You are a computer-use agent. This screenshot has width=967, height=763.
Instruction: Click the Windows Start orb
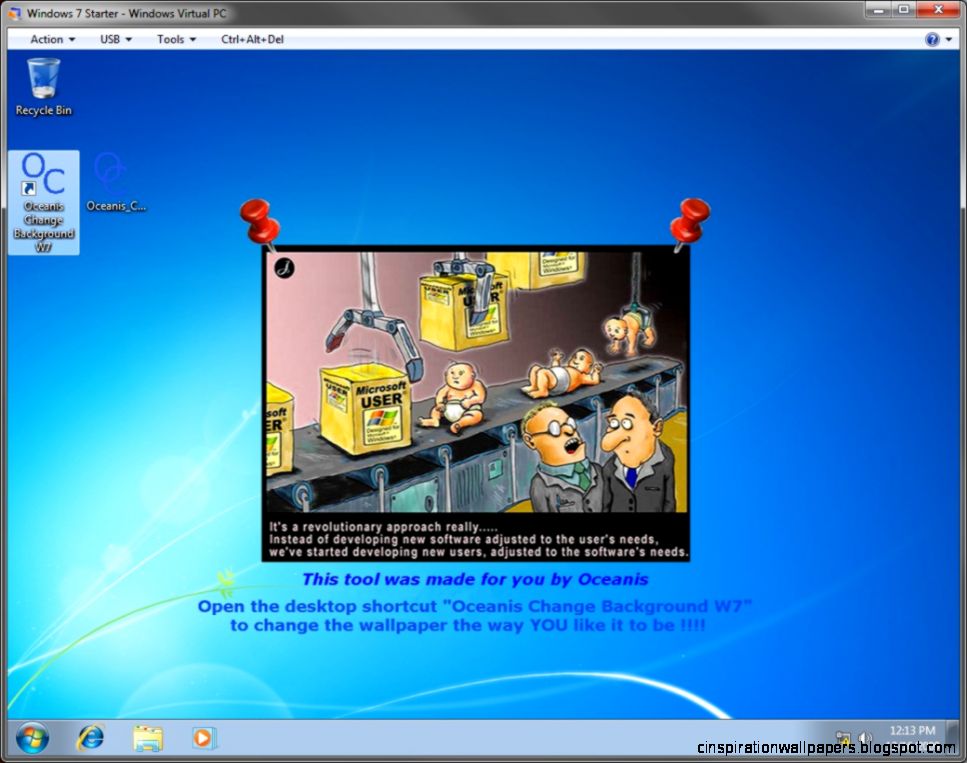coord(33,737)
